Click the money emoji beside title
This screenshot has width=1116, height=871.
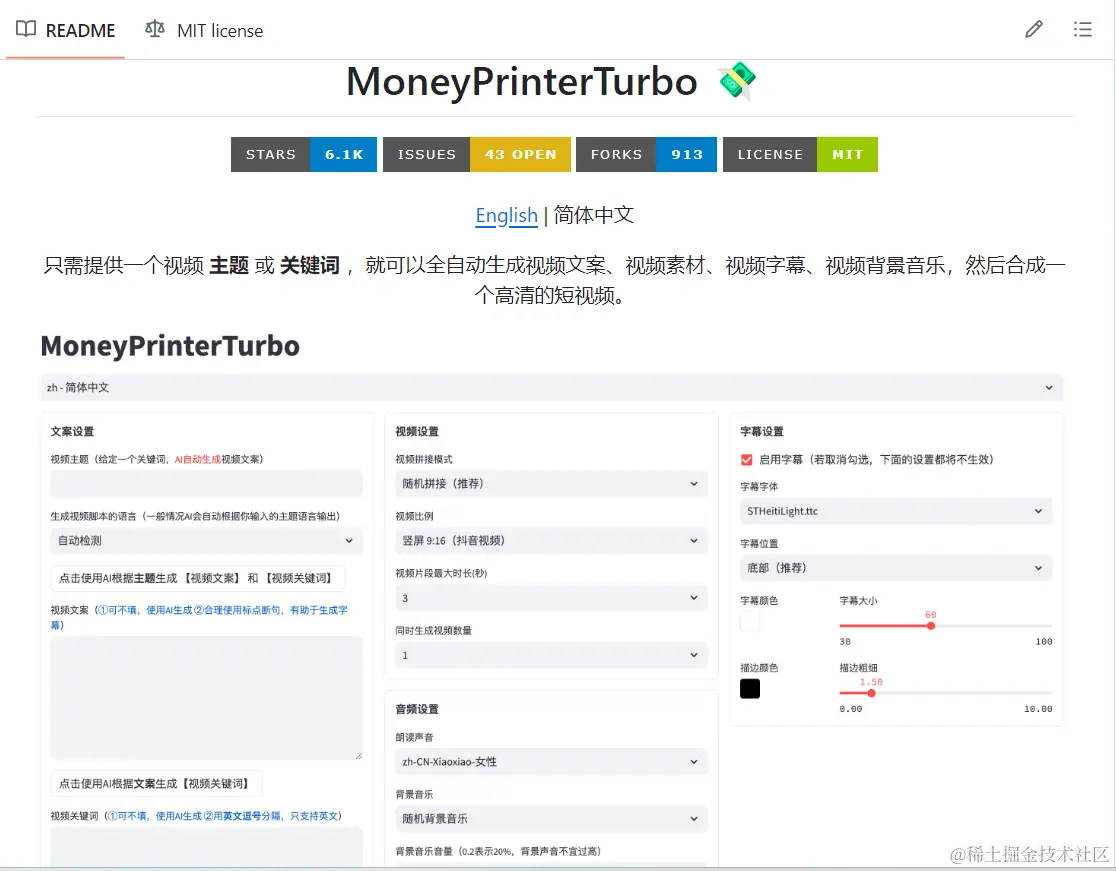pyautogui.click(x=737, y=80)
